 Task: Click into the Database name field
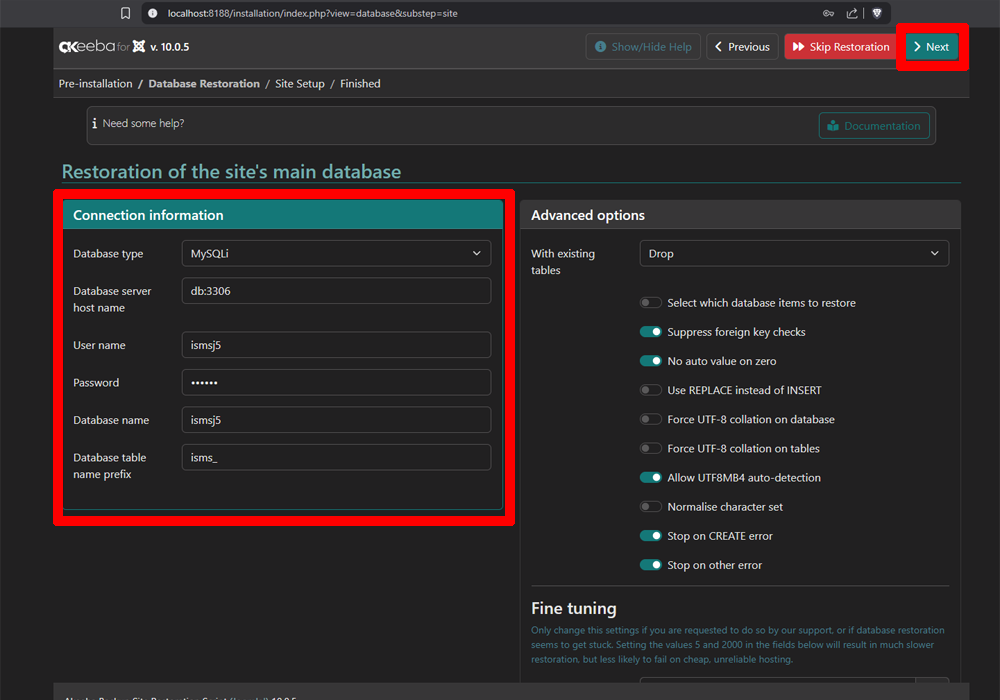click(336, 420)
